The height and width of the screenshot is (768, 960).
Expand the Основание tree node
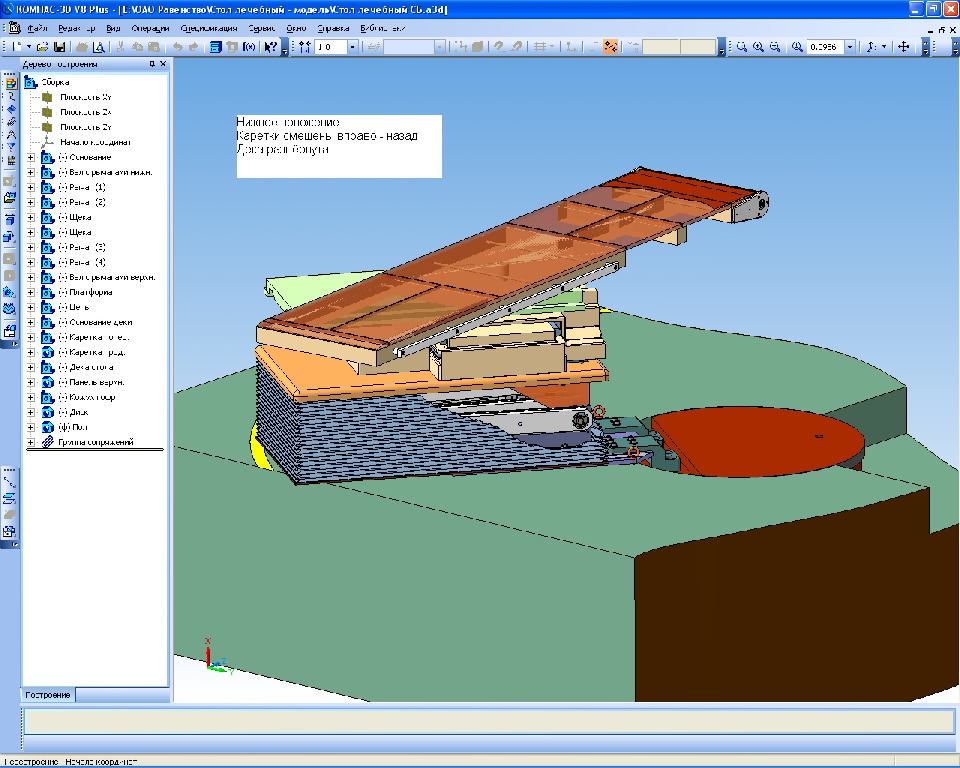coord(31,157)
